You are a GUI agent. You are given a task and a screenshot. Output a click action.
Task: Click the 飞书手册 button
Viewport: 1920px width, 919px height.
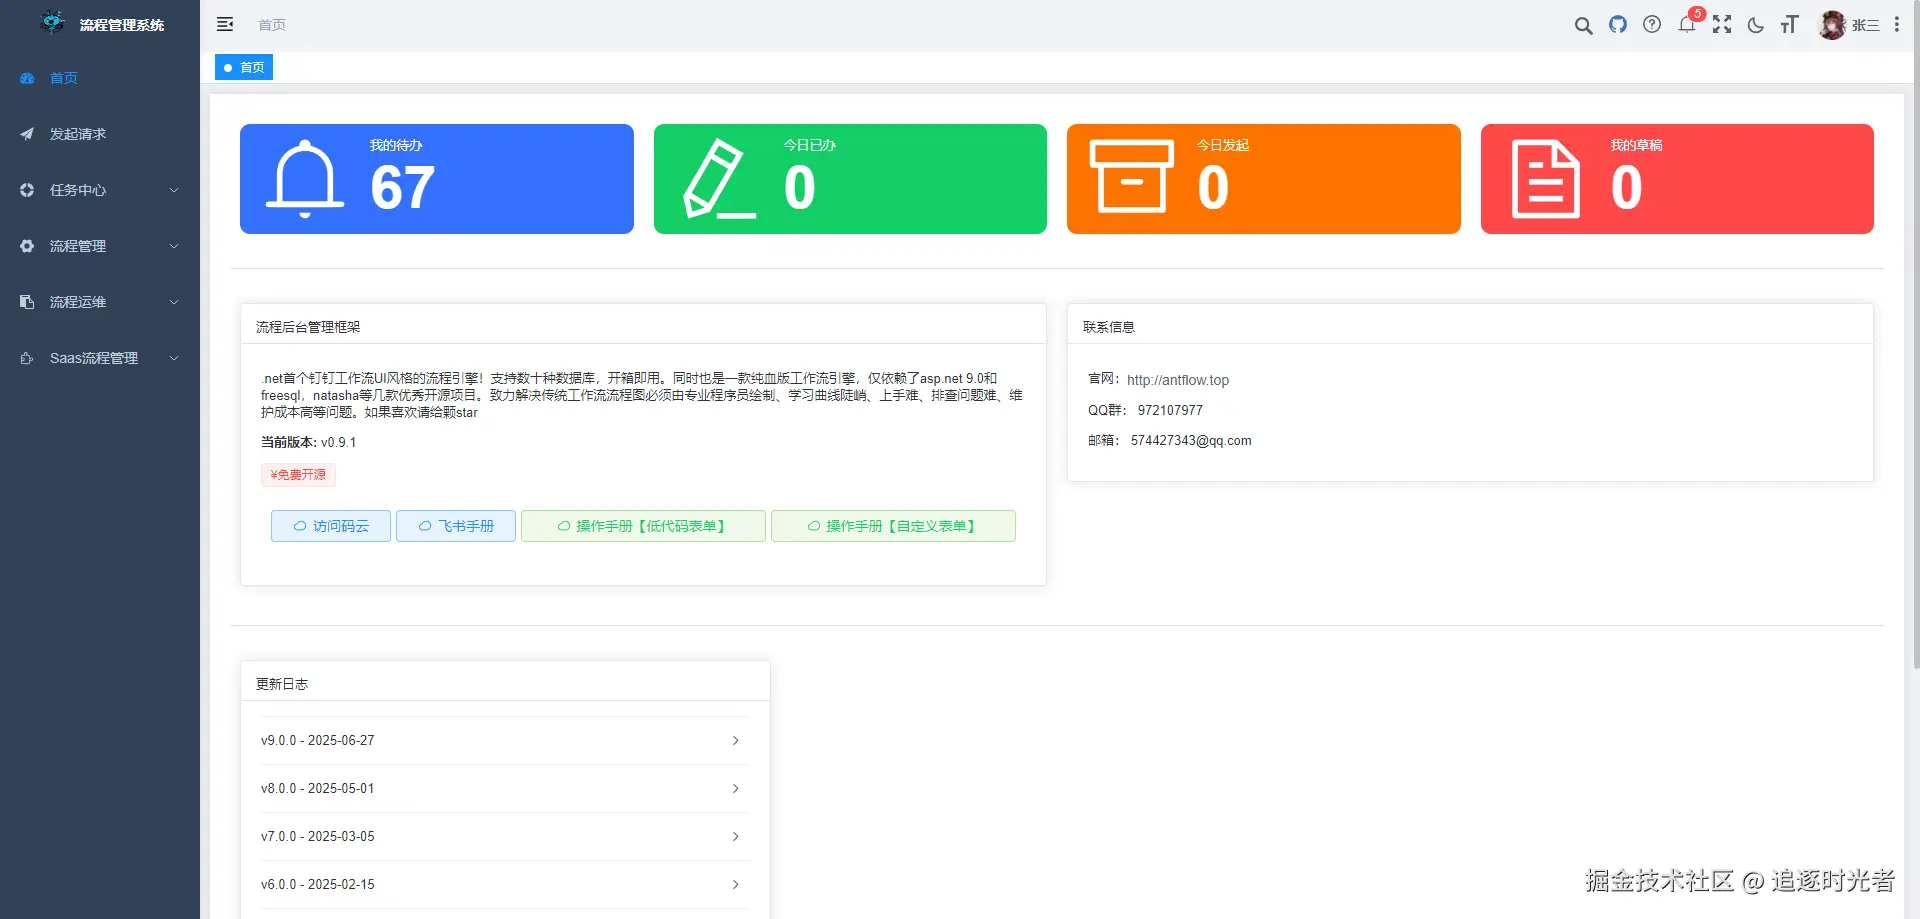click(x=456, y=526)
